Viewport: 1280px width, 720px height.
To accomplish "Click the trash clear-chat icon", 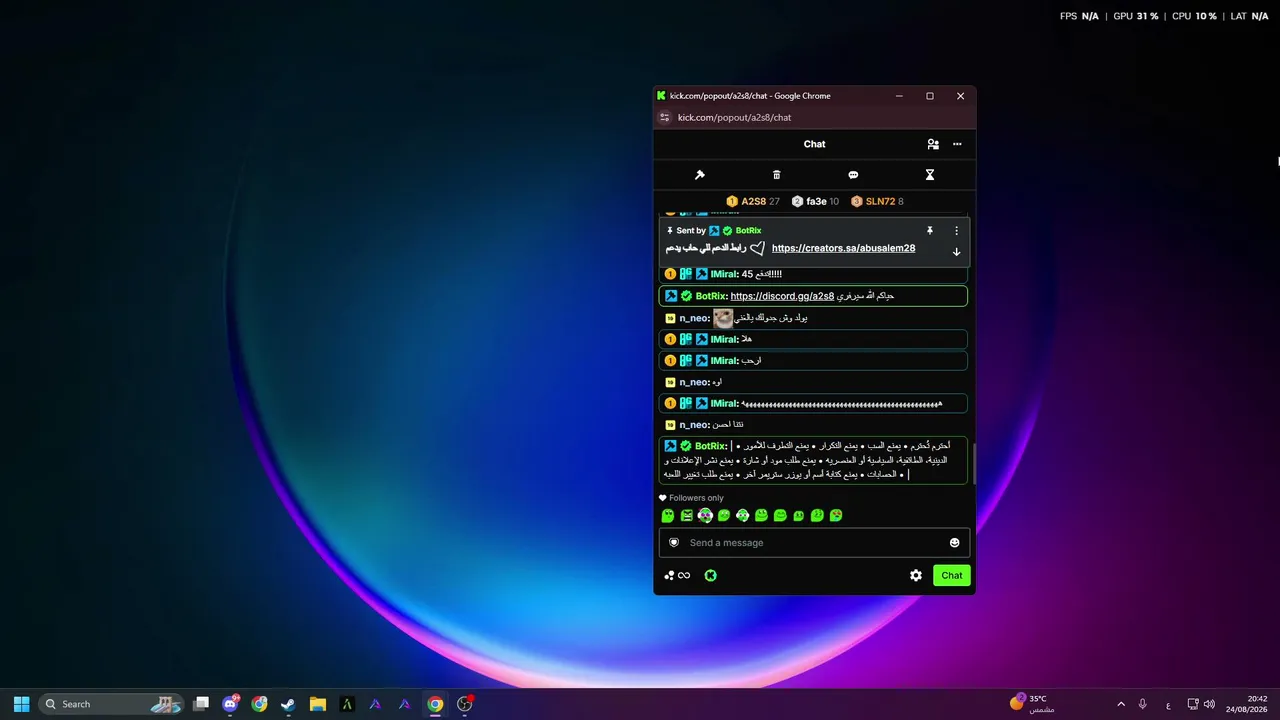I will coord(777,175).
